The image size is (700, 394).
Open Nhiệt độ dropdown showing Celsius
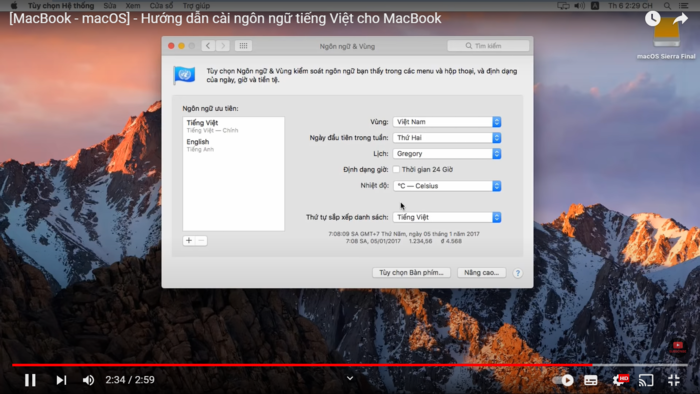447,186
